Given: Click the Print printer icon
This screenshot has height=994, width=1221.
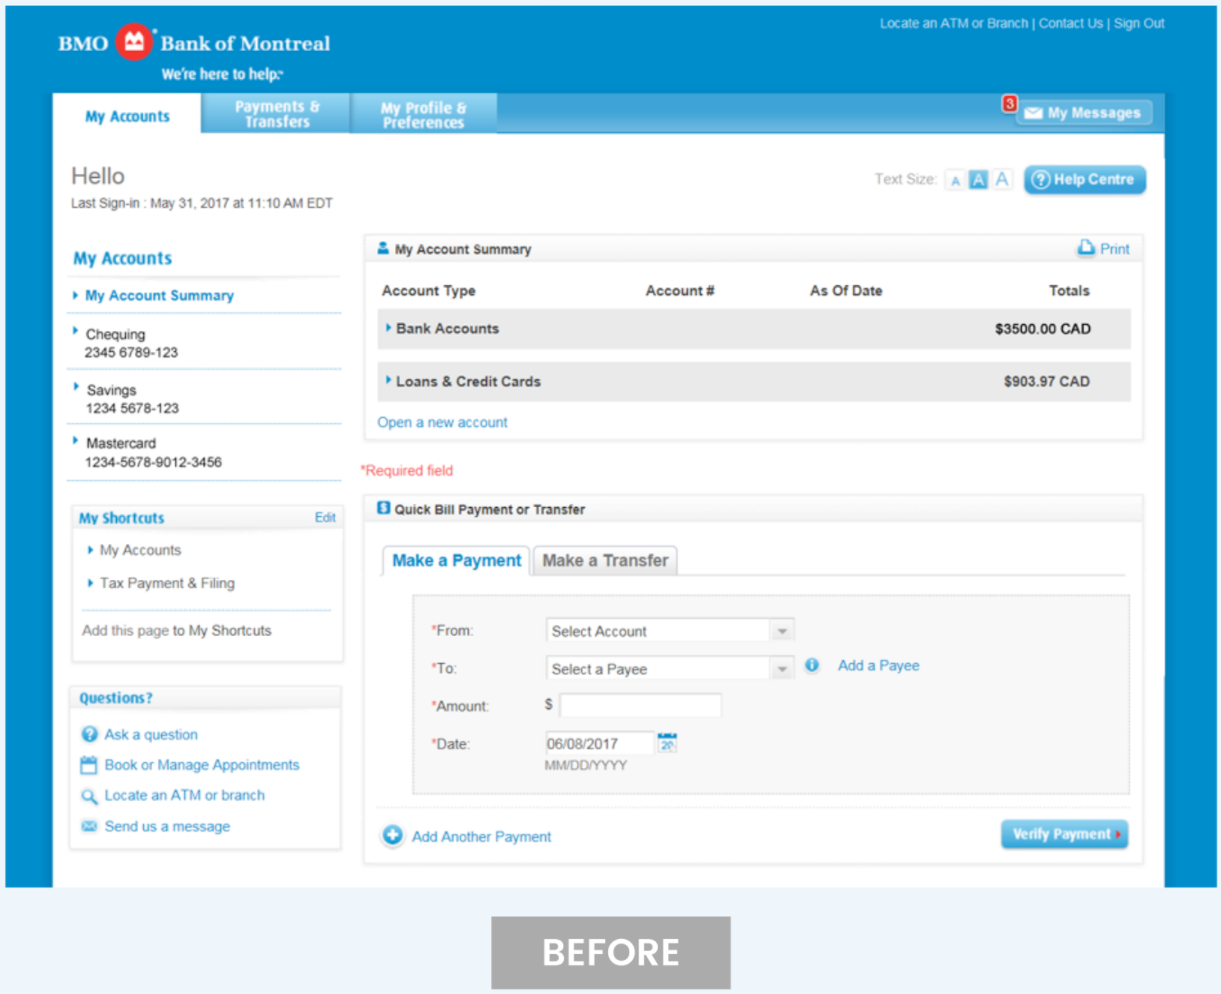Looking at the screenshot, I should coord(1086,248).
